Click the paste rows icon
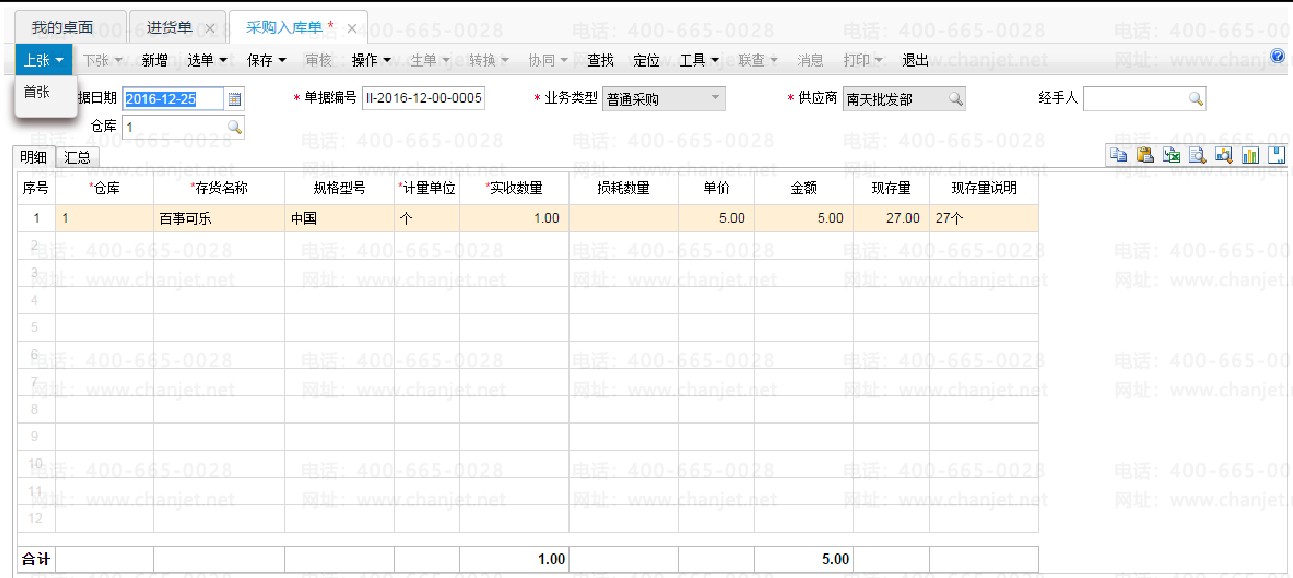 pyautogui.click(x=1146, y=155)
